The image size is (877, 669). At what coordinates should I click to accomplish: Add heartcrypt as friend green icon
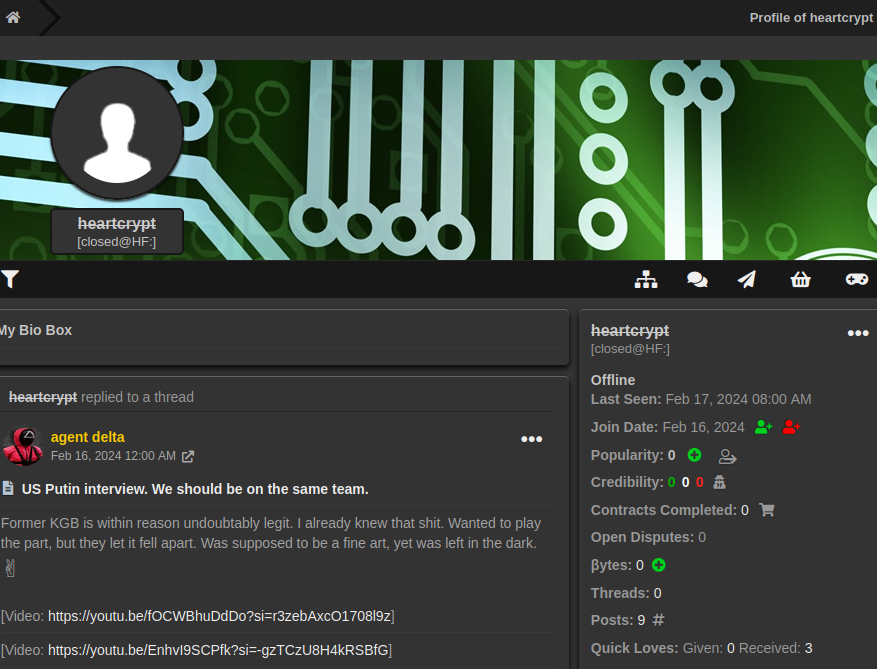(763, 427)
